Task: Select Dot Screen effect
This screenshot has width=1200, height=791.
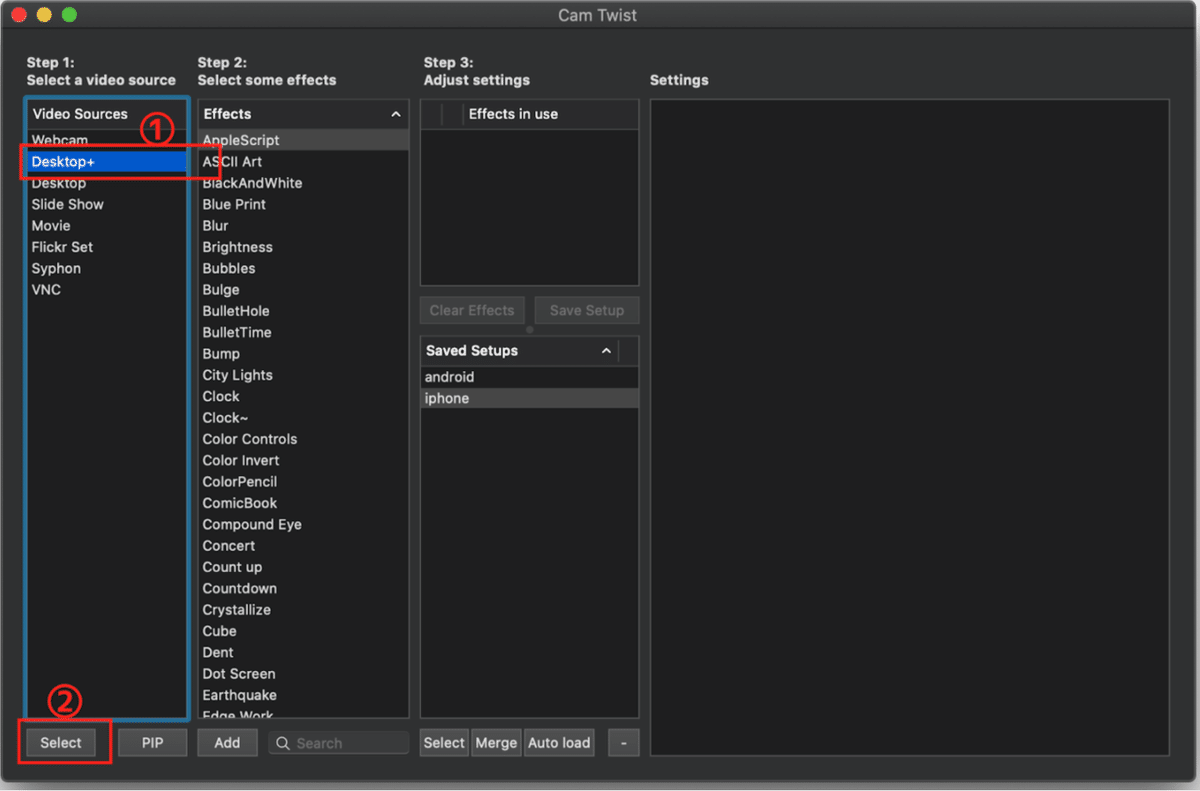Action: pos(303,673)
